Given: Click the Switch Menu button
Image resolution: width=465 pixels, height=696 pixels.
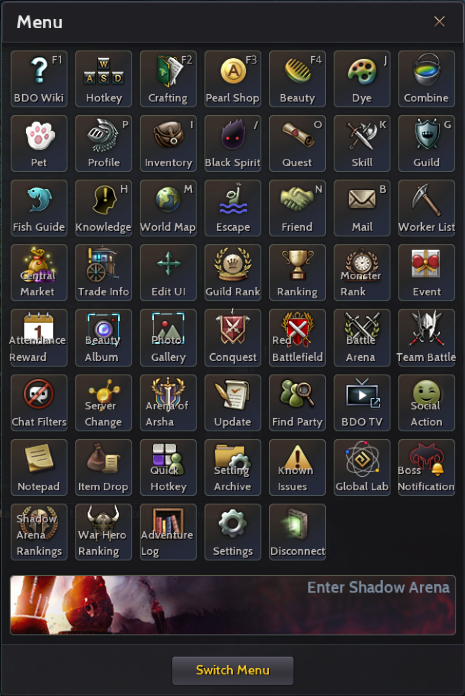Looking at the screenshot, I should point(232,670).
